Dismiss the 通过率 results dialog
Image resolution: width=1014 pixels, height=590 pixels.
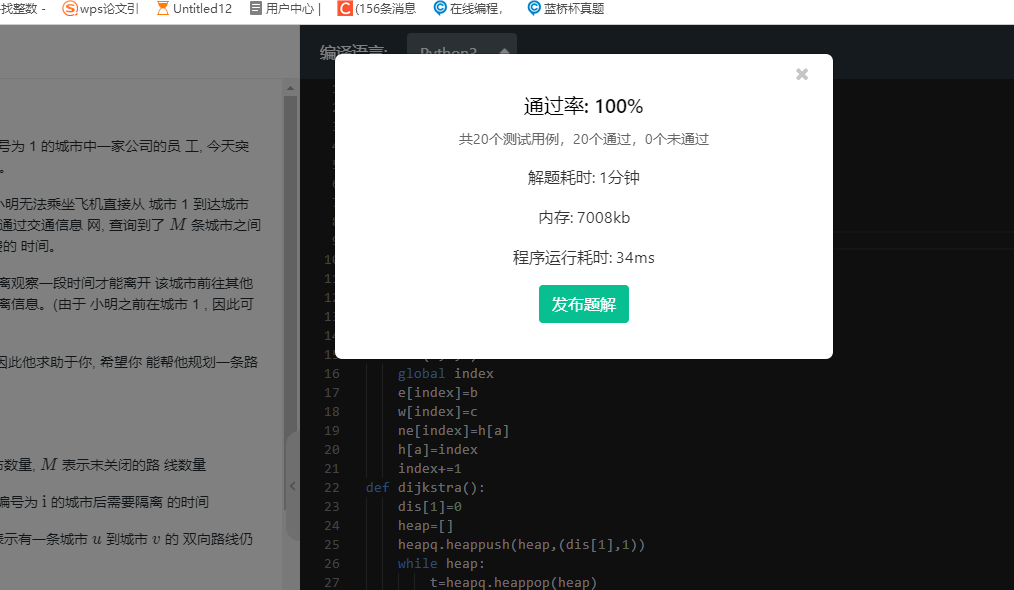point(801,74)
